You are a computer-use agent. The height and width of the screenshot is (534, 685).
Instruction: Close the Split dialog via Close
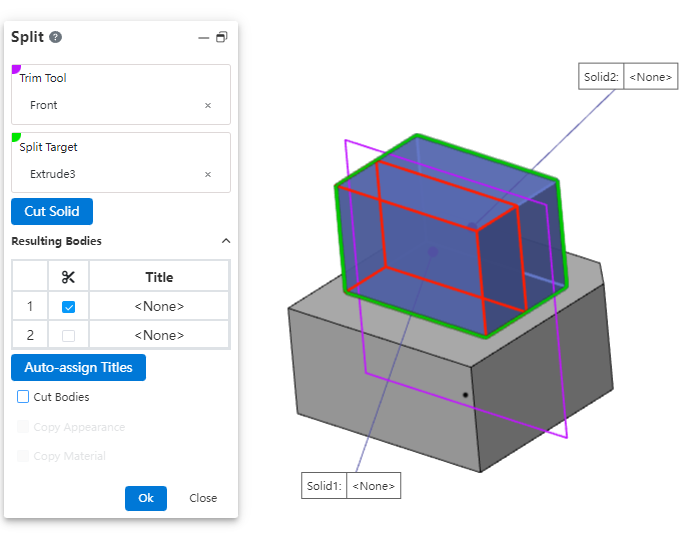tap(203, 498)
